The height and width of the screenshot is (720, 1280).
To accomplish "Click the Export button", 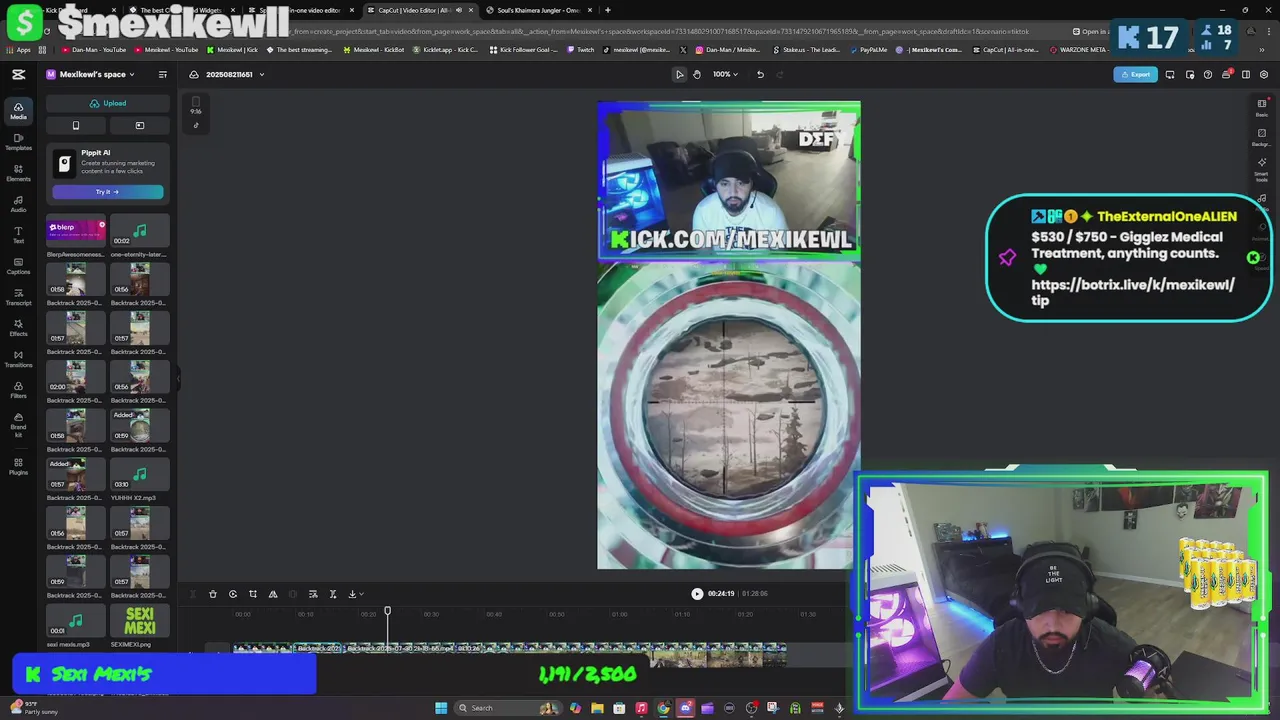I will (x=1135, y=74).
